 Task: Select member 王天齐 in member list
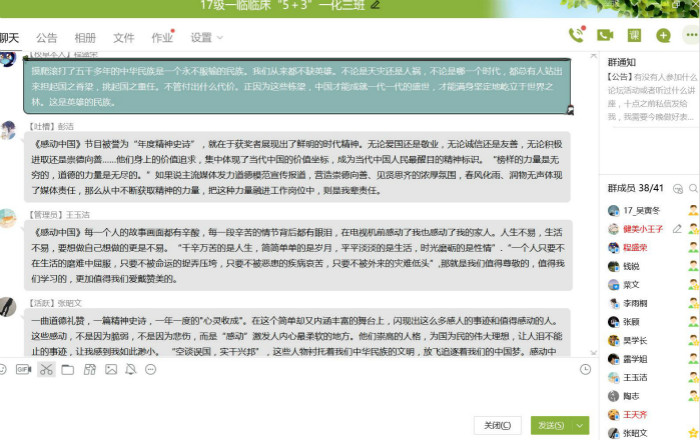pos(636,414)
